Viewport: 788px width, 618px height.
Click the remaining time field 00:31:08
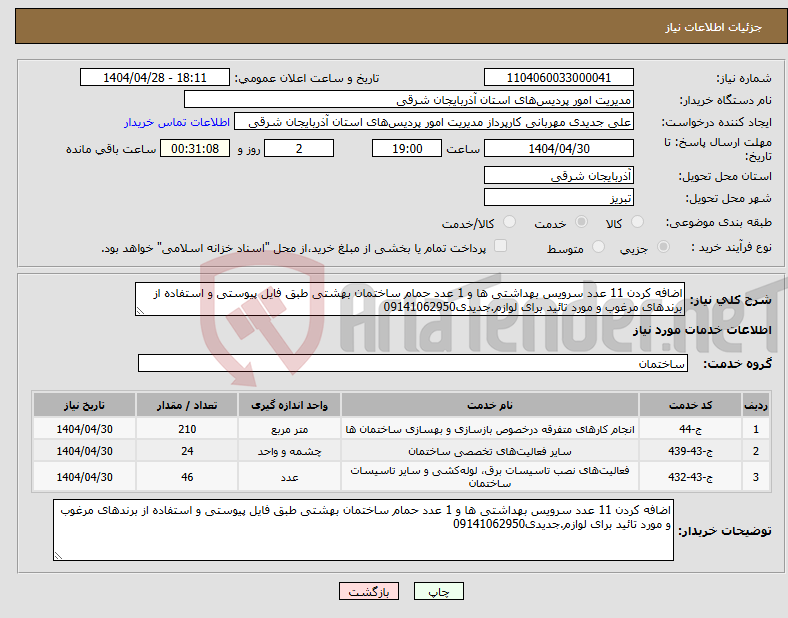click(195, 148)
